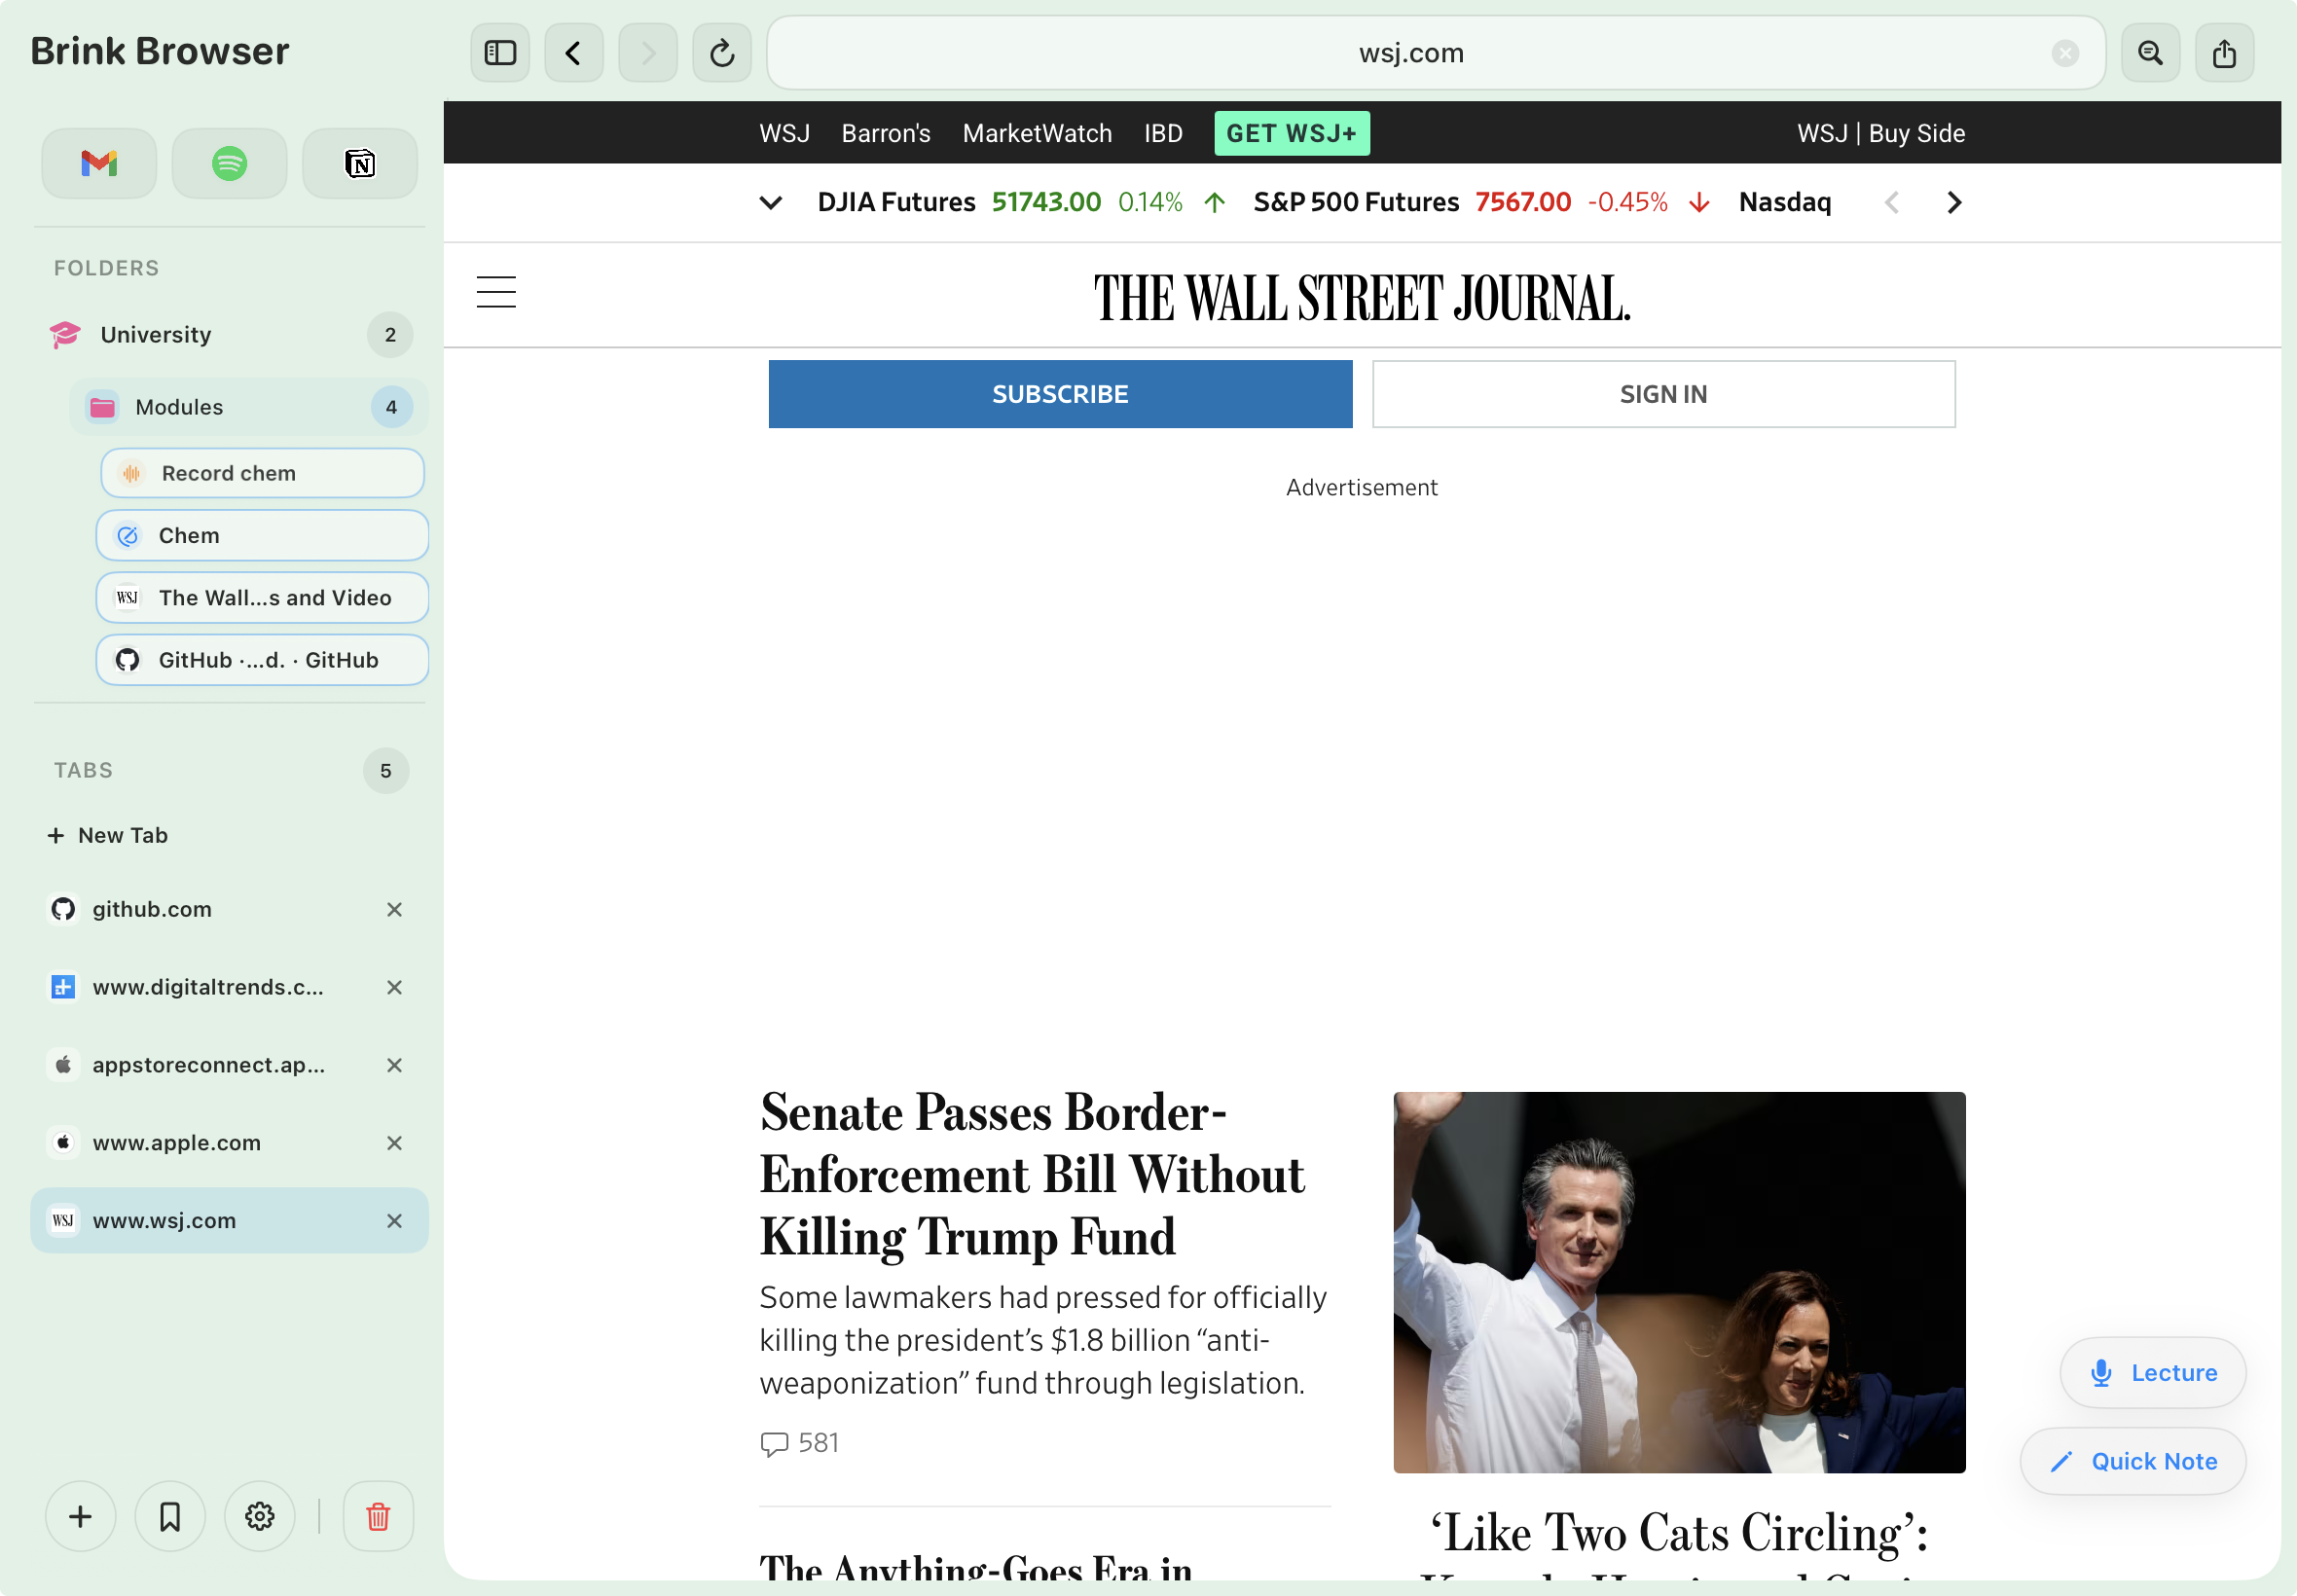Screen dimensions: 2297x1596
Task: Close the www.wsj.com tab
Action: pos(394,1221)
